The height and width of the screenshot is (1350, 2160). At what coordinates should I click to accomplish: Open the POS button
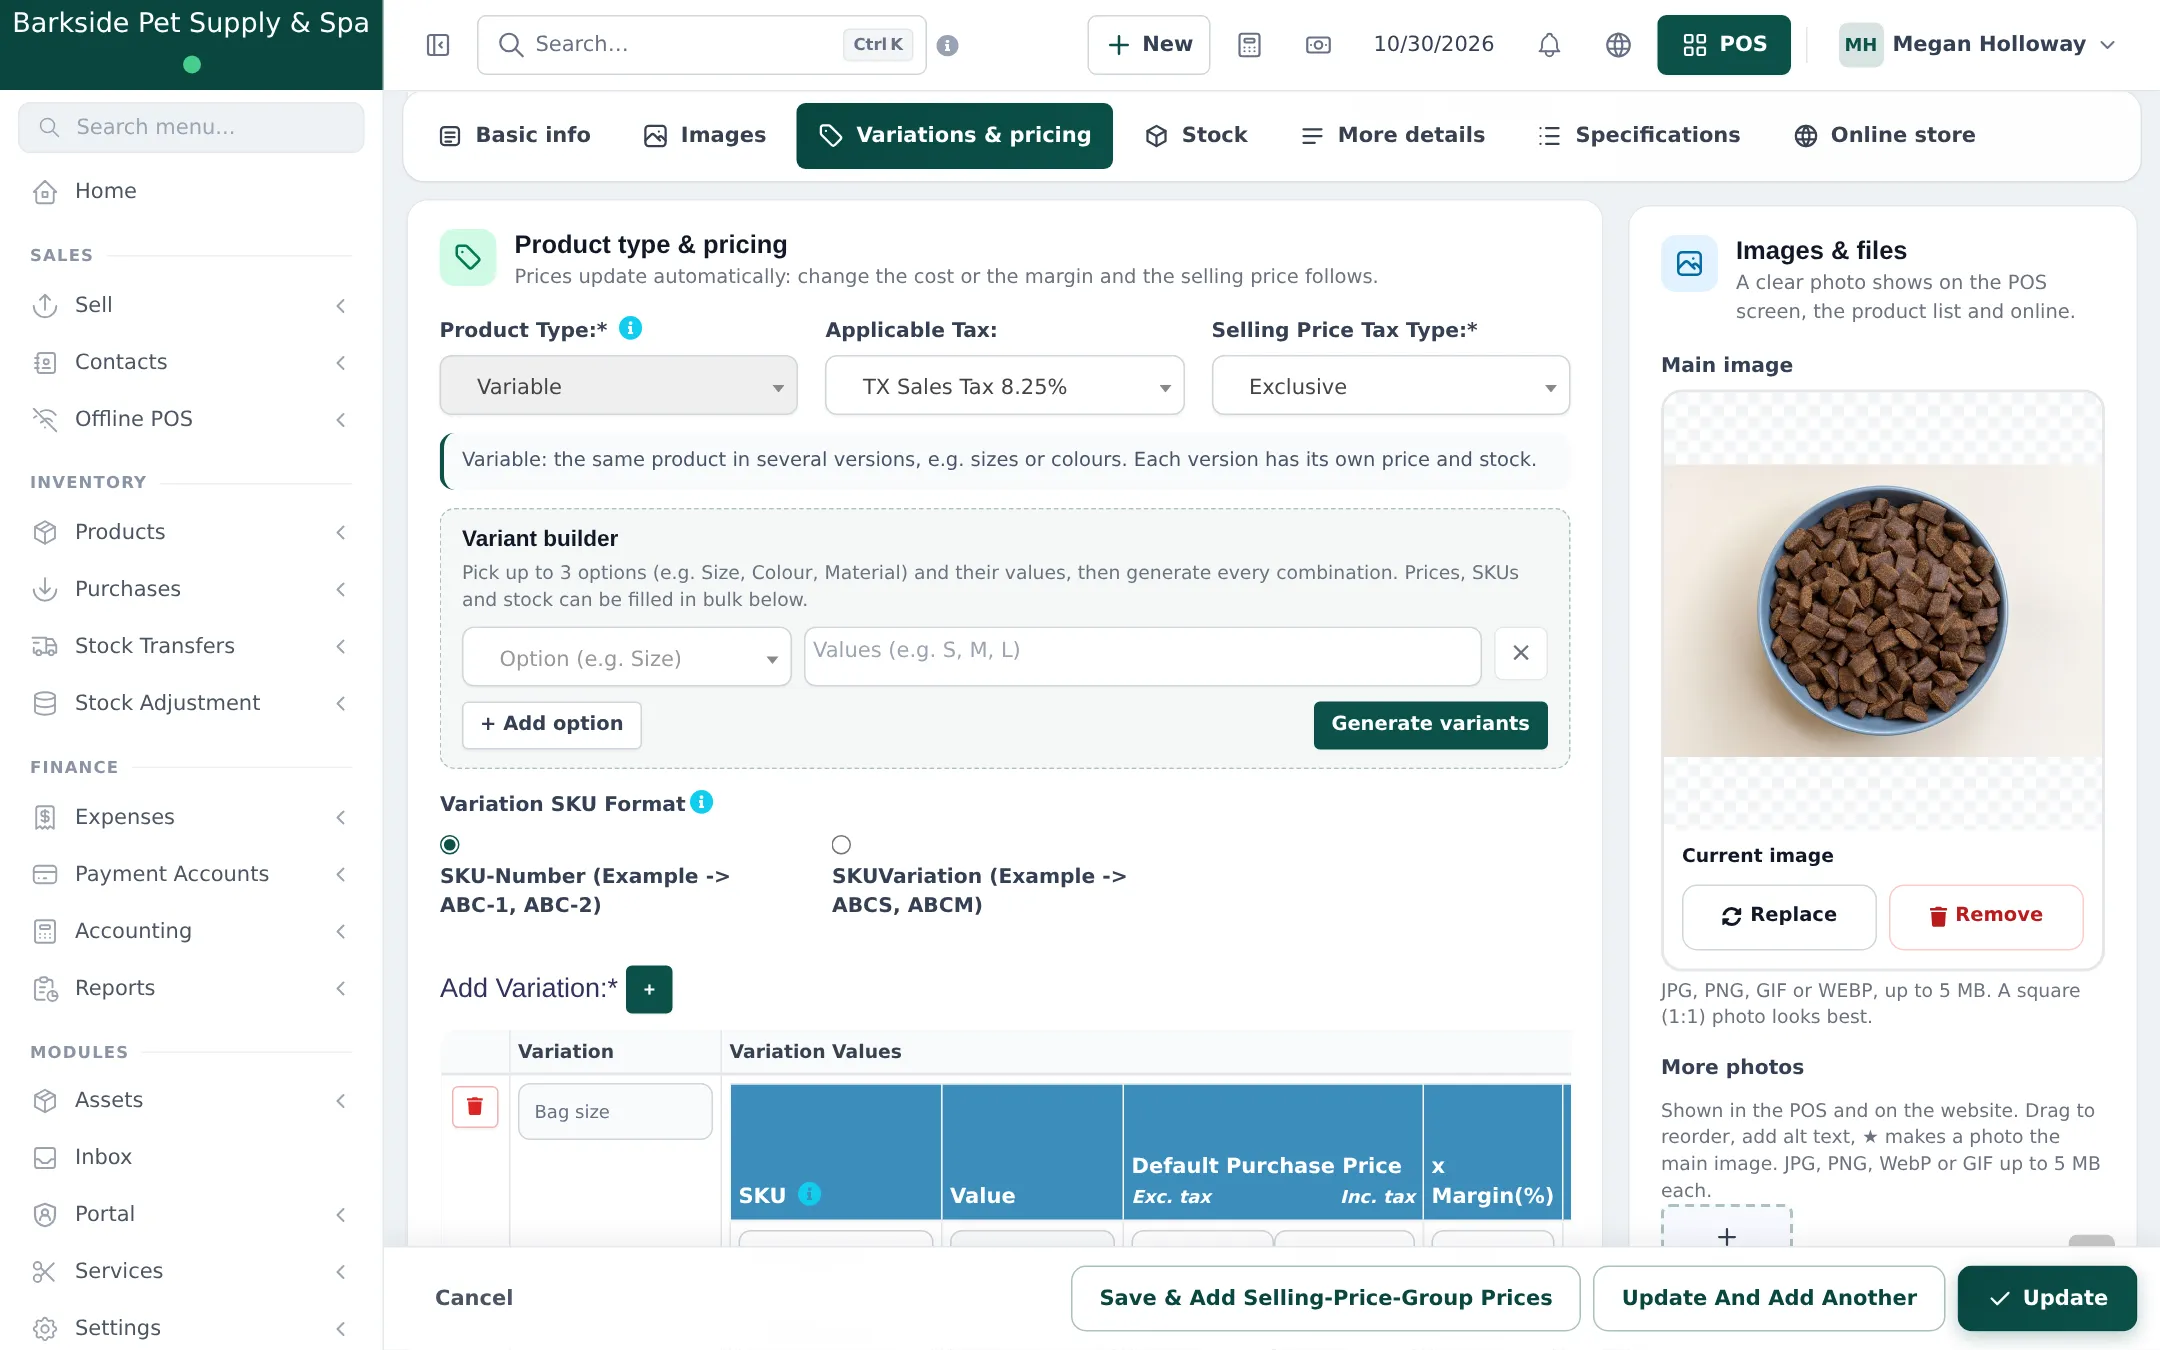pyautogui.click(x=1724, y=45)
